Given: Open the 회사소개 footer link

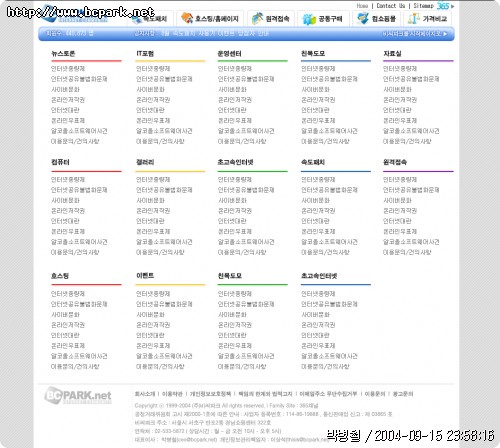Looking at the screenshot, I should coord(145,394).
